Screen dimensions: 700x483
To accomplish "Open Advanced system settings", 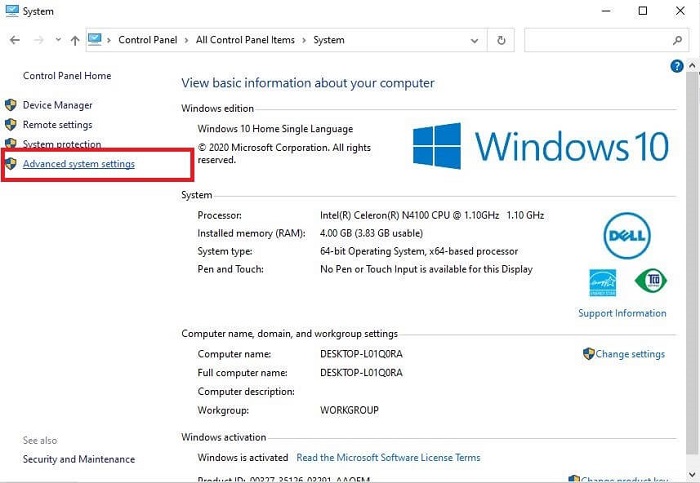I will pos(79,164).
